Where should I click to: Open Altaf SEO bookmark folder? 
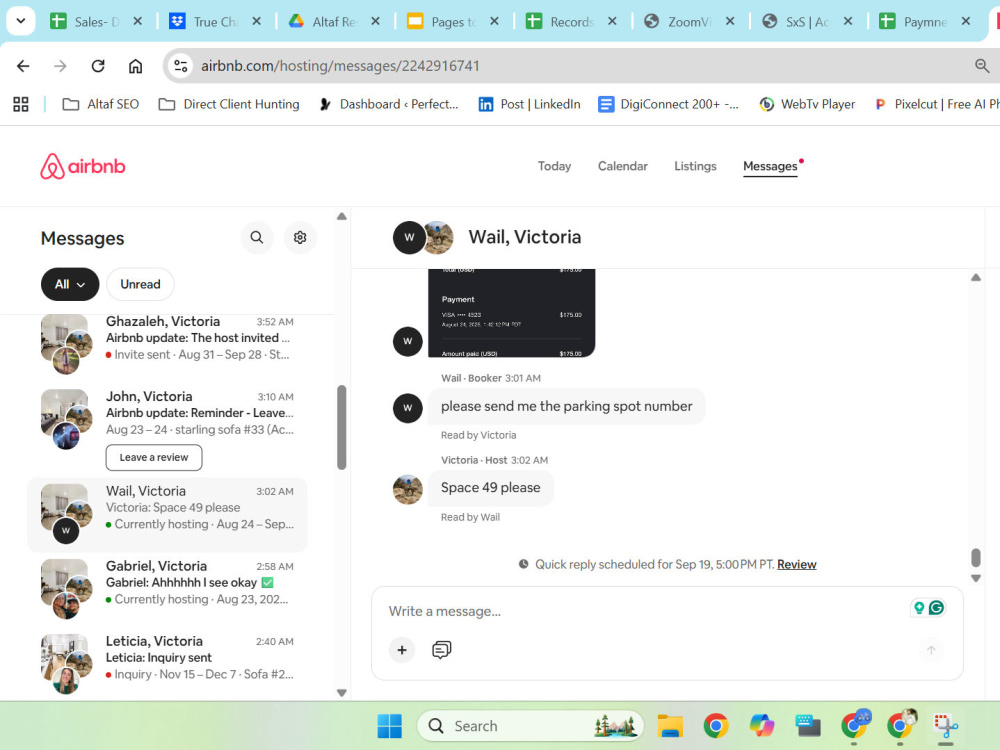tap(100, 104)
